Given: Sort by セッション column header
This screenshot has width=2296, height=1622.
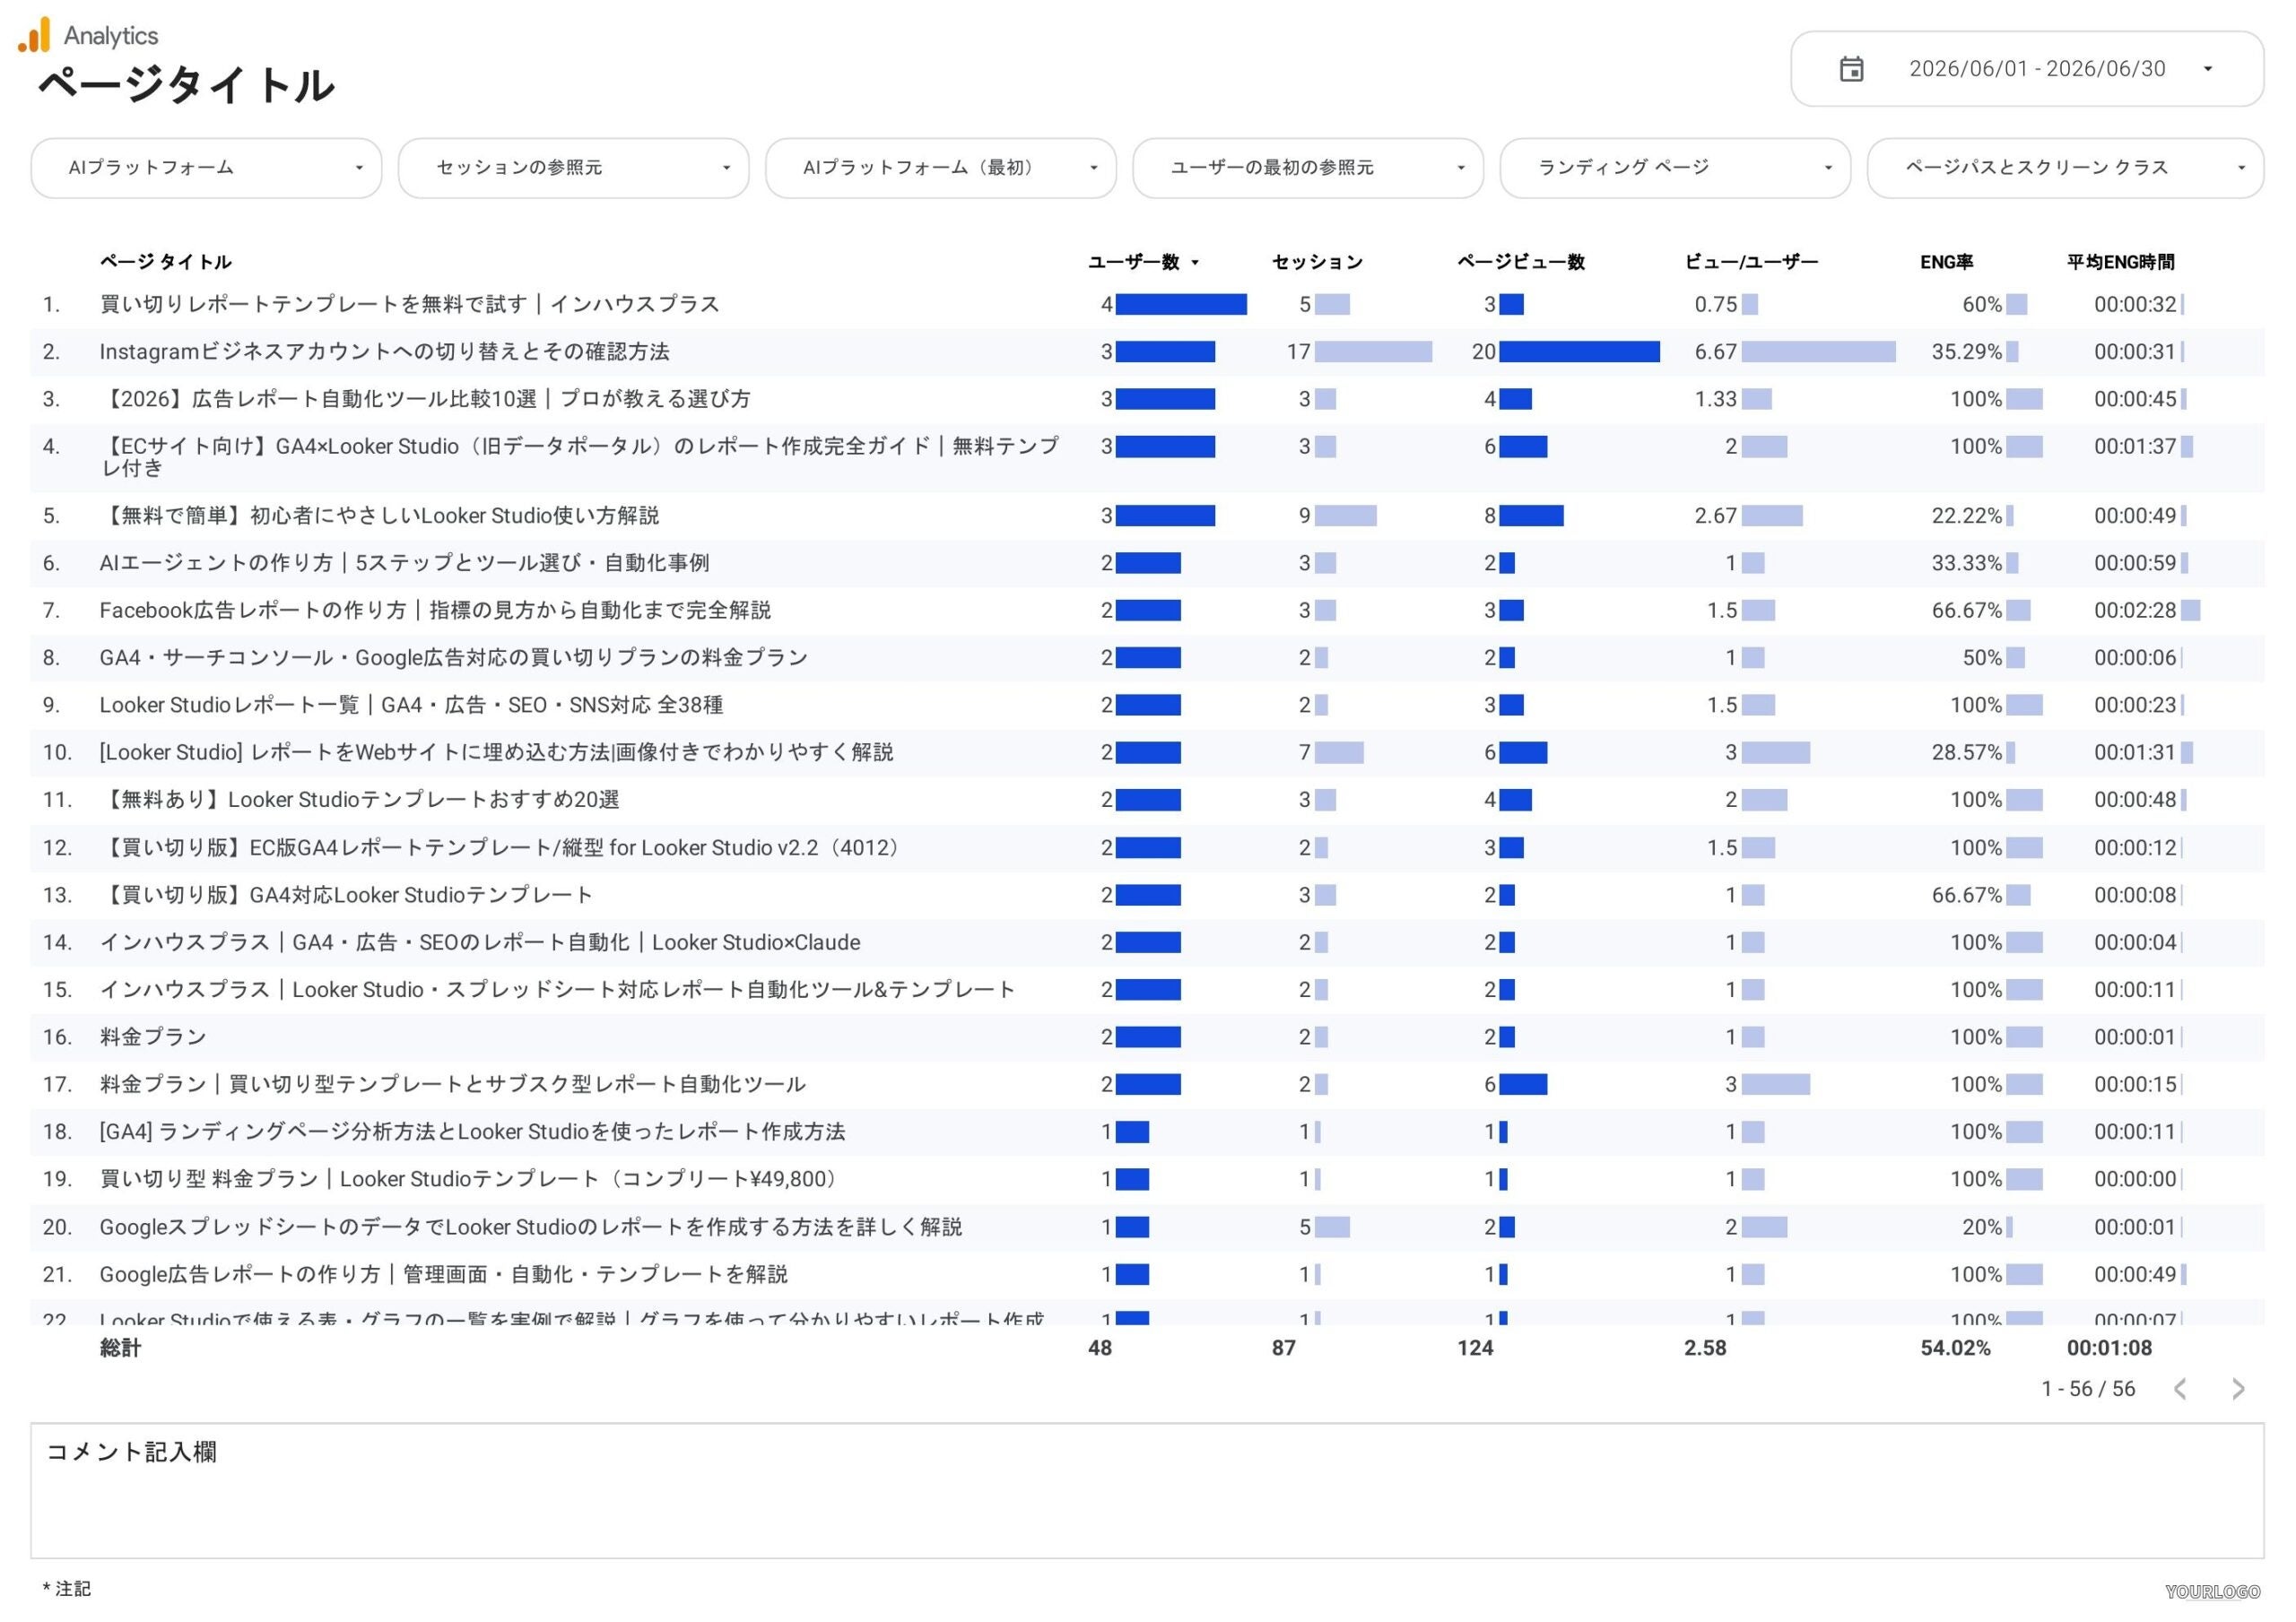Looking at the screenshot, I should click(x=1317, y=262).
